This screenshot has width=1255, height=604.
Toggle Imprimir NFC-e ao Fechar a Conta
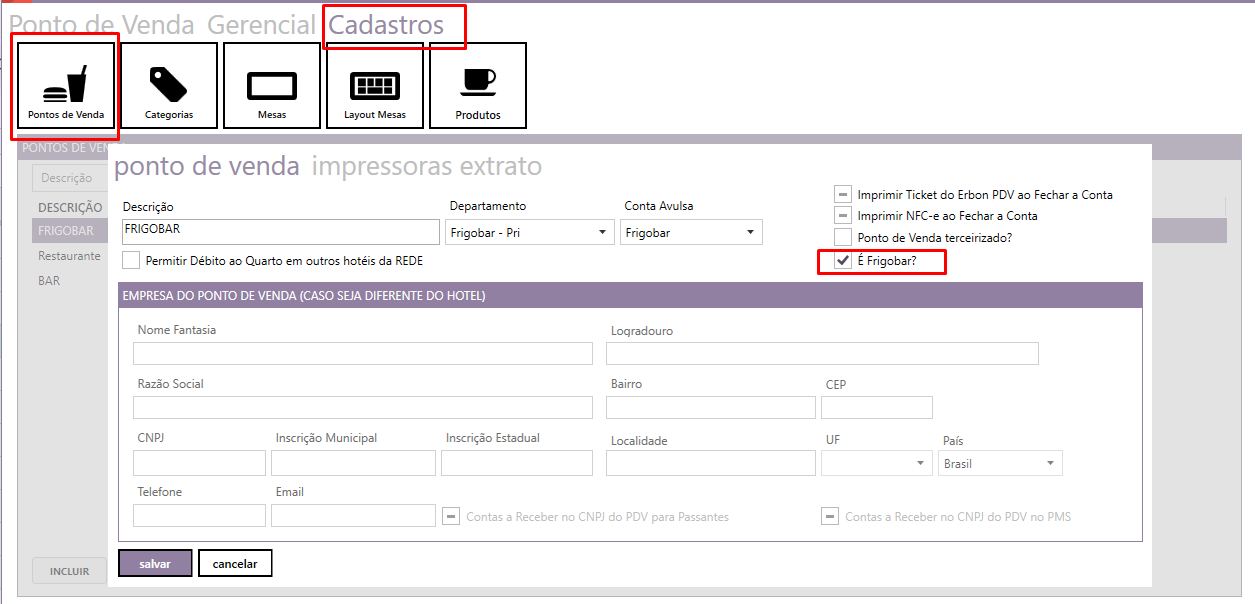[x=843, y=216]
